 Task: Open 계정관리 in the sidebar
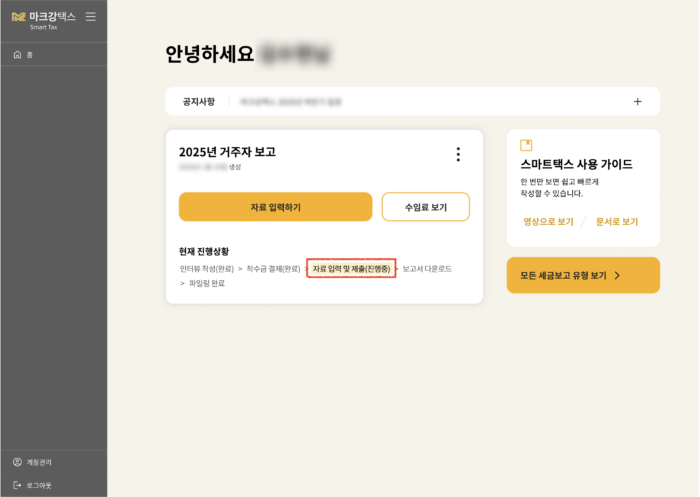point(39,462)
